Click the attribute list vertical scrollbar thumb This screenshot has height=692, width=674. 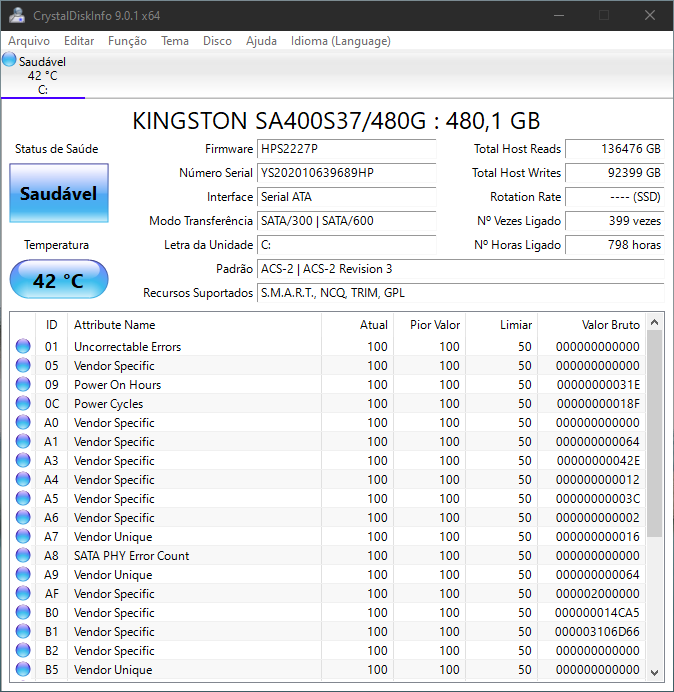655,434
